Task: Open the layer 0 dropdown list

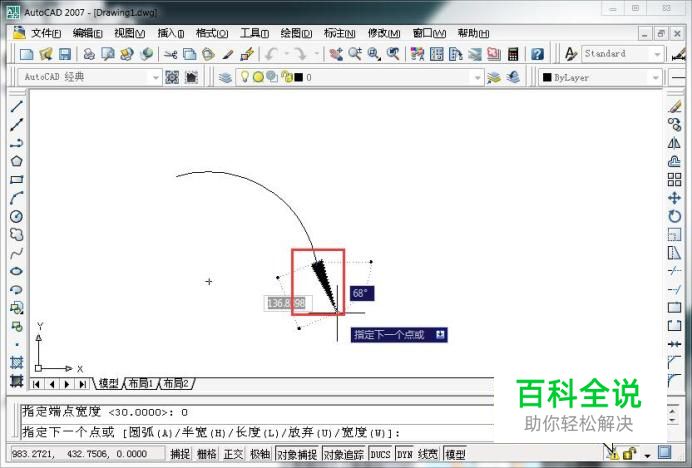Action: 477,78
